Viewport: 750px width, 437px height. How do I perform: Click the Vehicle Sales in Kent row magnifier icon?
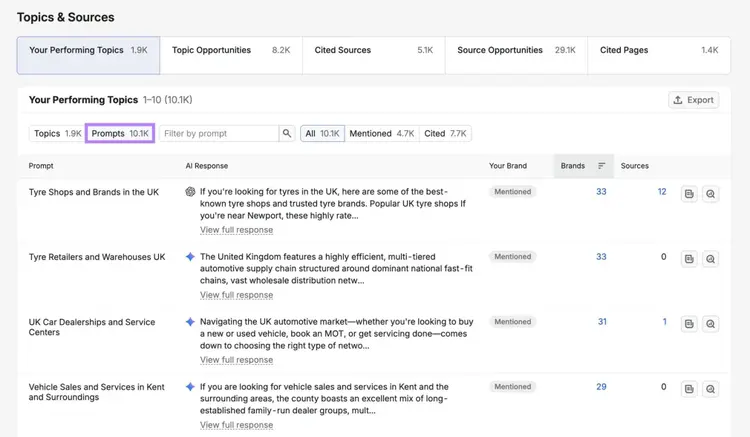click(x=710, y=389)
